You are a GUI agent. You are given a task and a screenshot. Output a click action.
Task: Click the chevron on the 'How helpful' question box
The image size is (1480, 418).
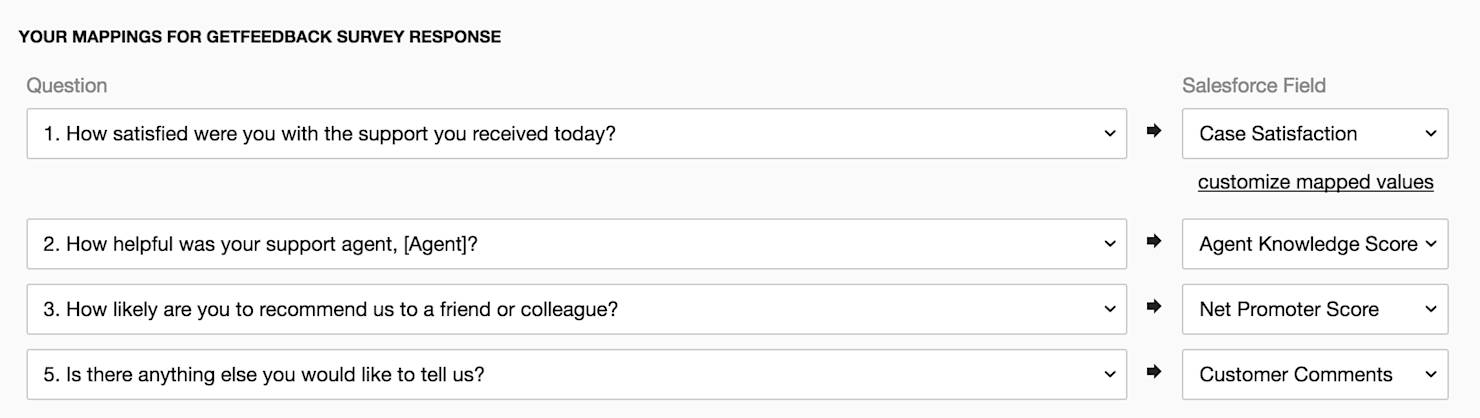click(1109, 244)
